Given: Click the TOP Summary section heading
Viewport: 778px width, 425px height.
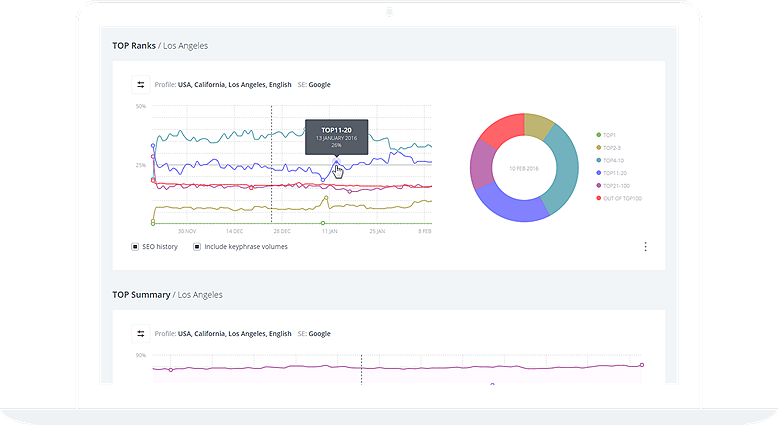Looking at the screenshot, I should [167, 295].
